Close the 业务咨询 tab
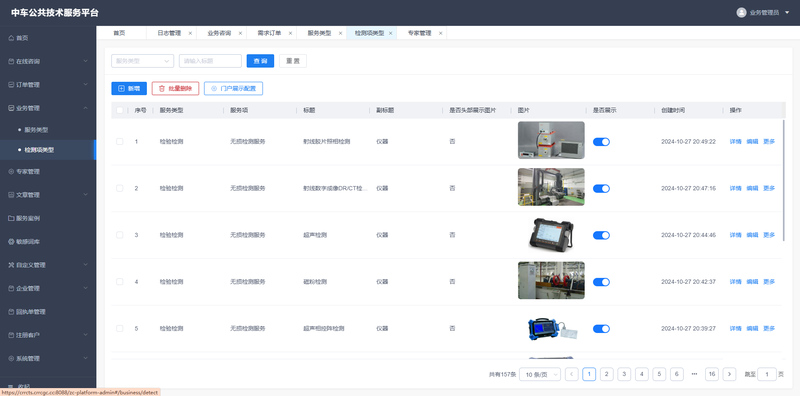The width and height of the screenshot is (800, 396). pyautogui.click(x=240, y=33)
